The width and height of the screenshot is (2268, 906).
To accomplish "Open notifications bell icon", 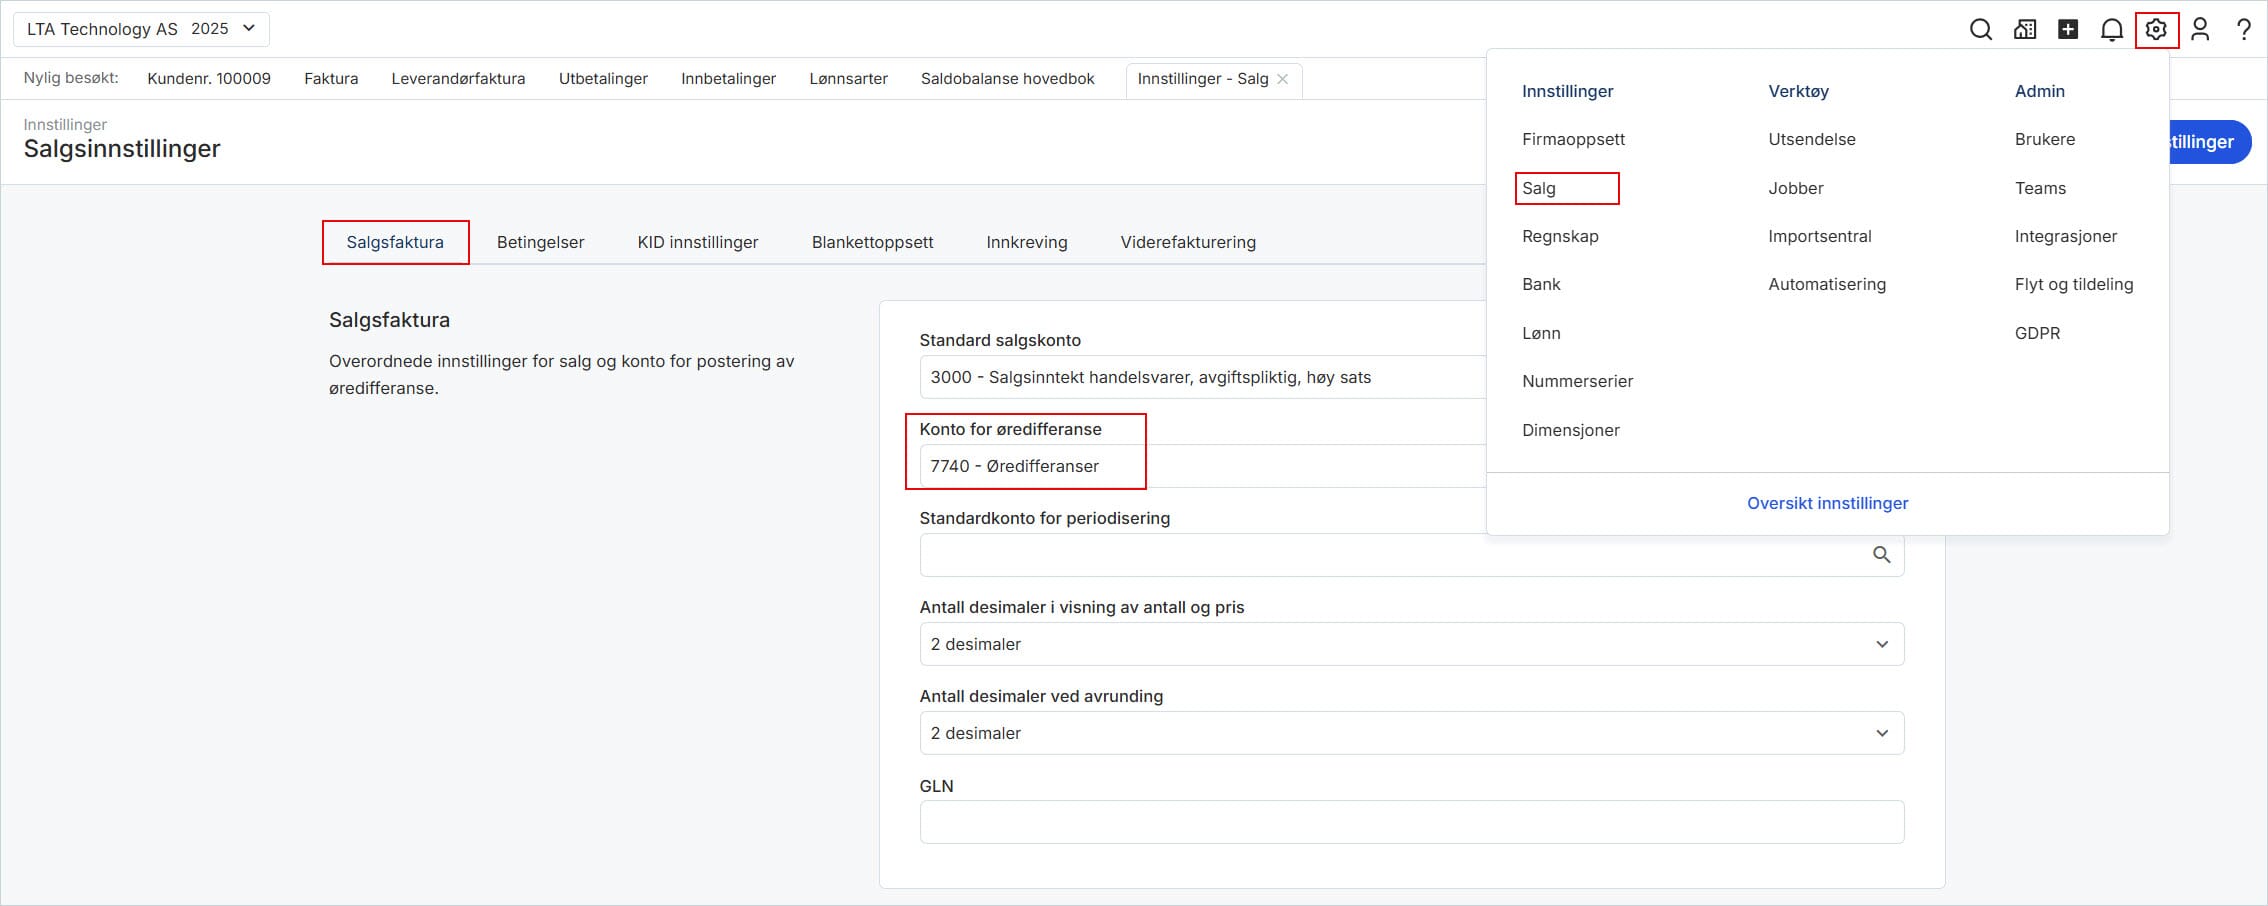I will click(x=2112, y=30).
